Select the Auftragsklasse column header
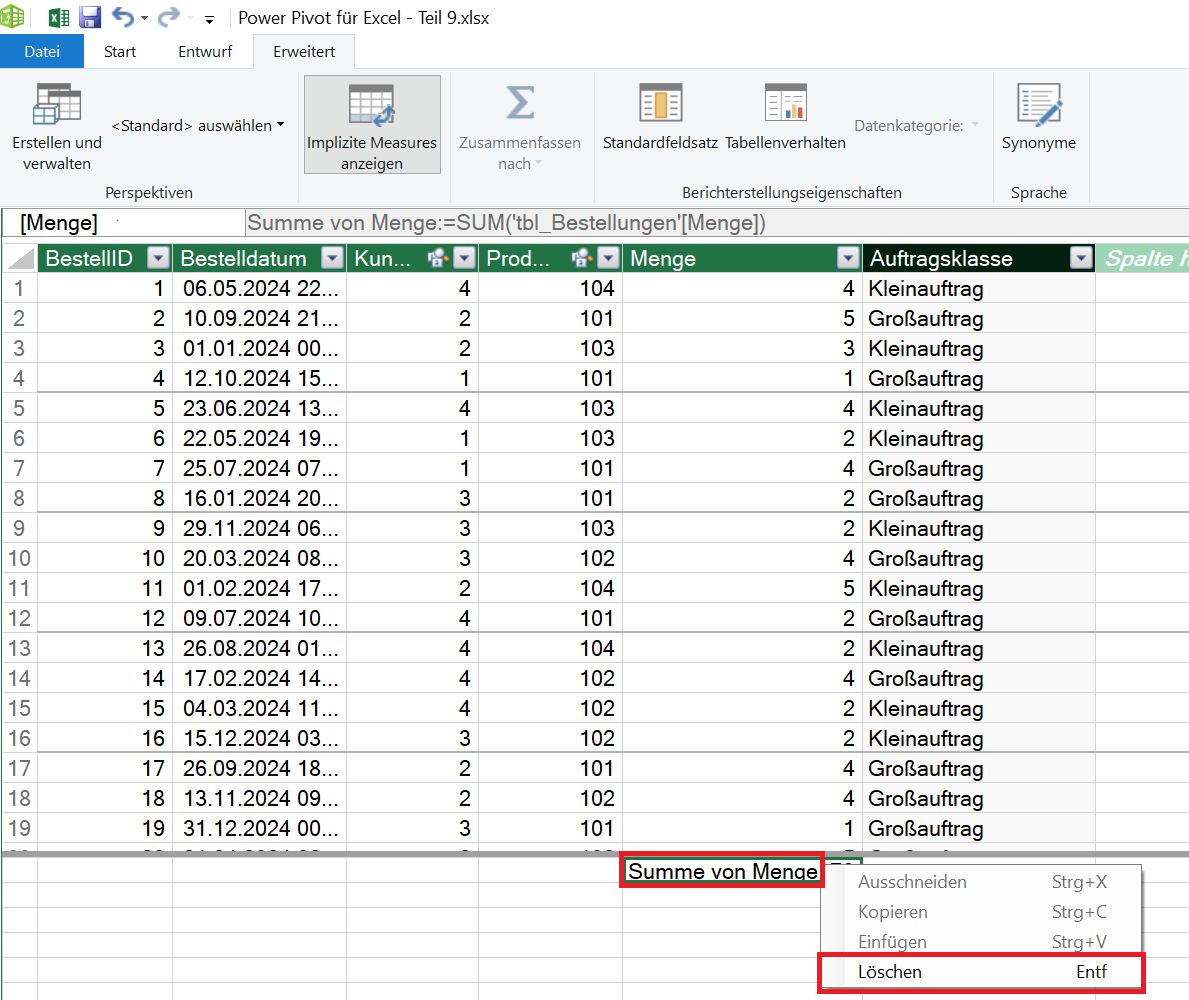Image resolution: width=1189 pixels, height=1000 pixels. (x=941, y=259)
